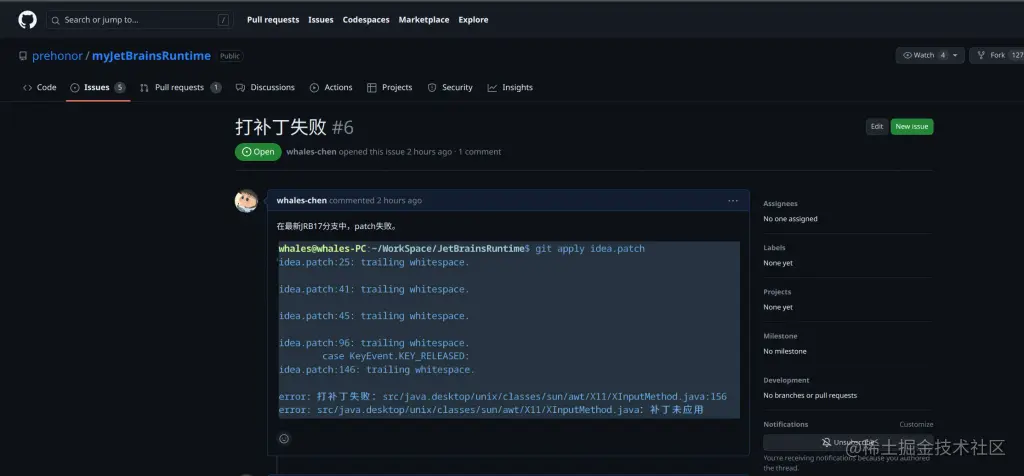Image resolution: width=1024 pixels, height=476 pixels.
Task: Open Issues in top navigation
Action: [321, 20]
